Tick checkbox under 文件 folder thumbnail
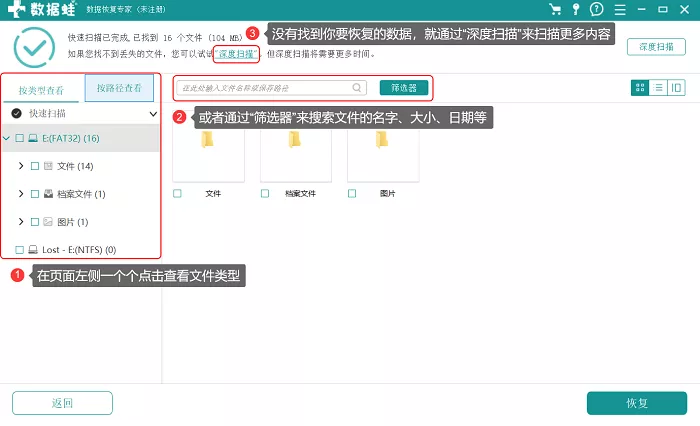 [x=178, y=193]
